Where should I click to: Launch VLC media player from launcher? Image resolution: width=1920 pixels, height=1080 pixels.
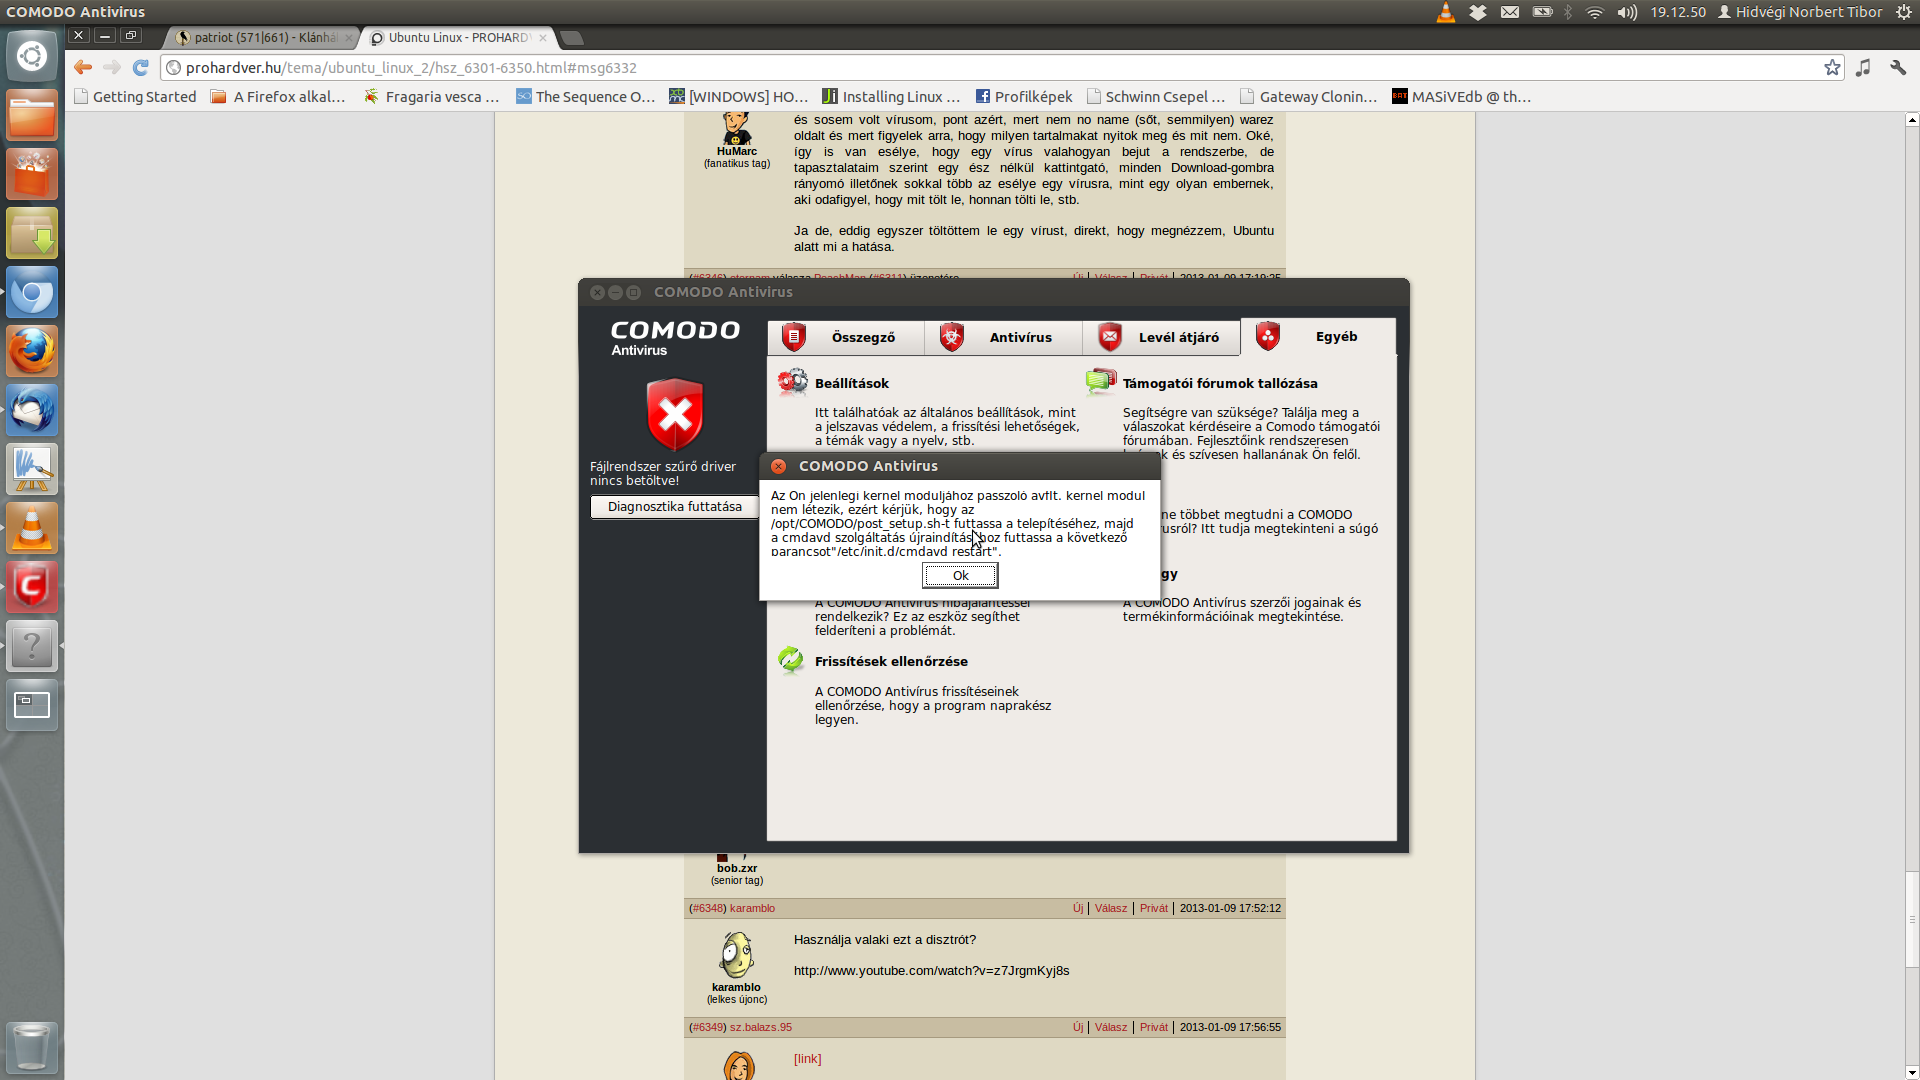point(32,529)
